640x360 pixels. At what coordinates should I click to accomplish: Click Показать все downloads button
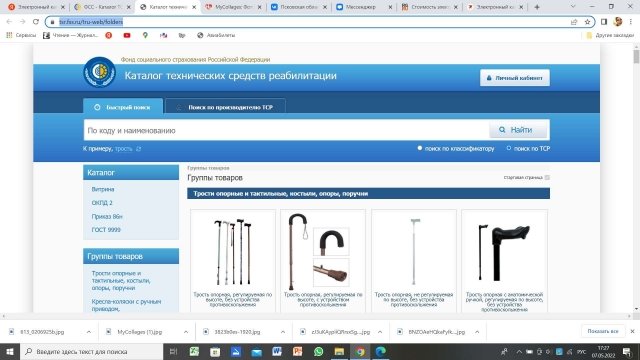(603, 331)
